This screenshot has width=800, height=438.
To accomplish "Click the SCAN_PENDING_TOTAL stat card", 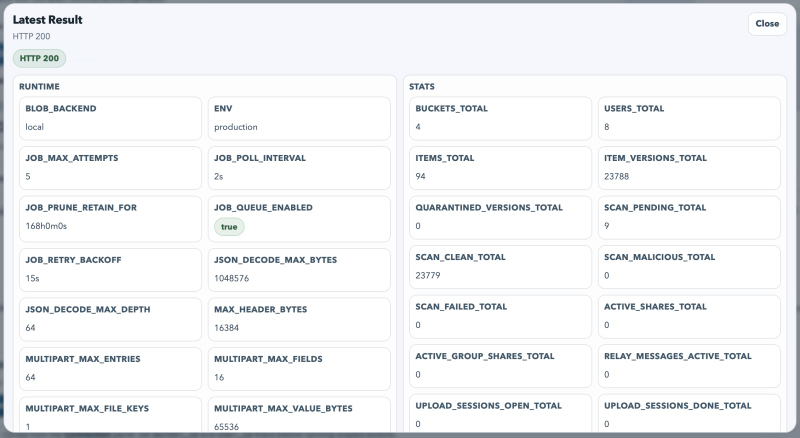I will pyautogui.click(x=689, y=217).
